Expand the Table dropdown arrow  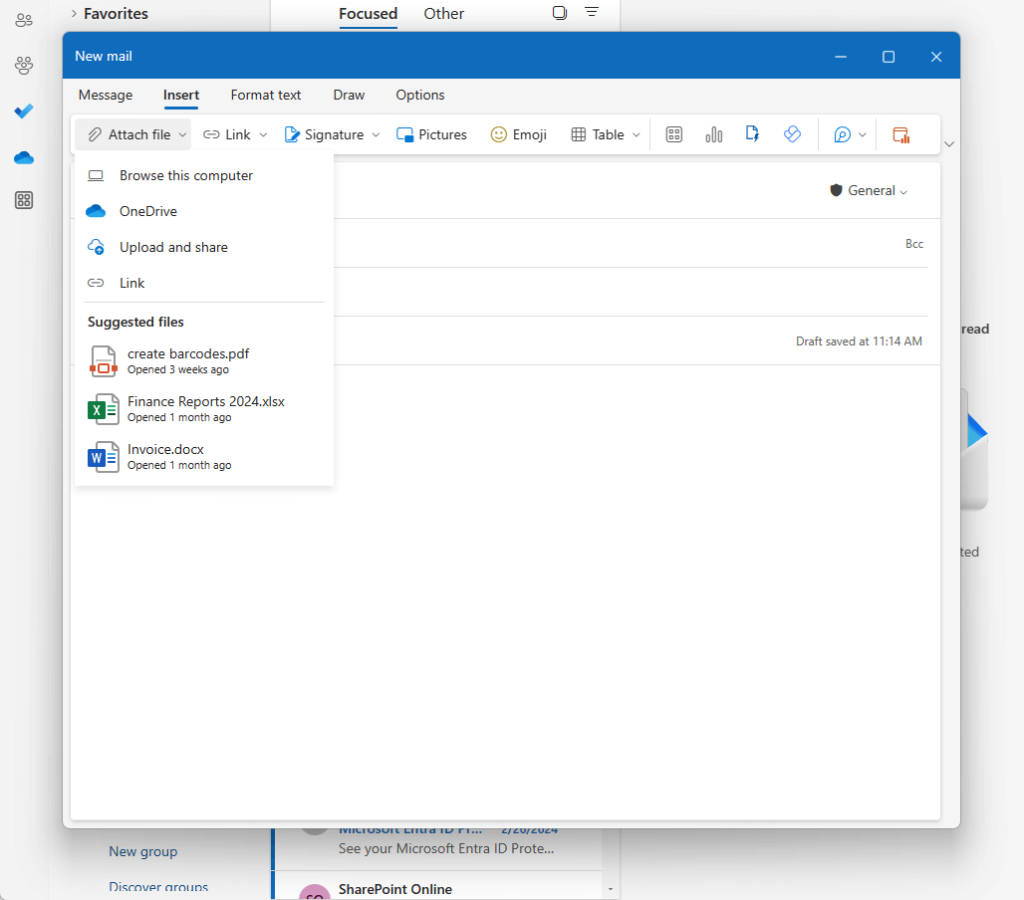click(637, 135)
